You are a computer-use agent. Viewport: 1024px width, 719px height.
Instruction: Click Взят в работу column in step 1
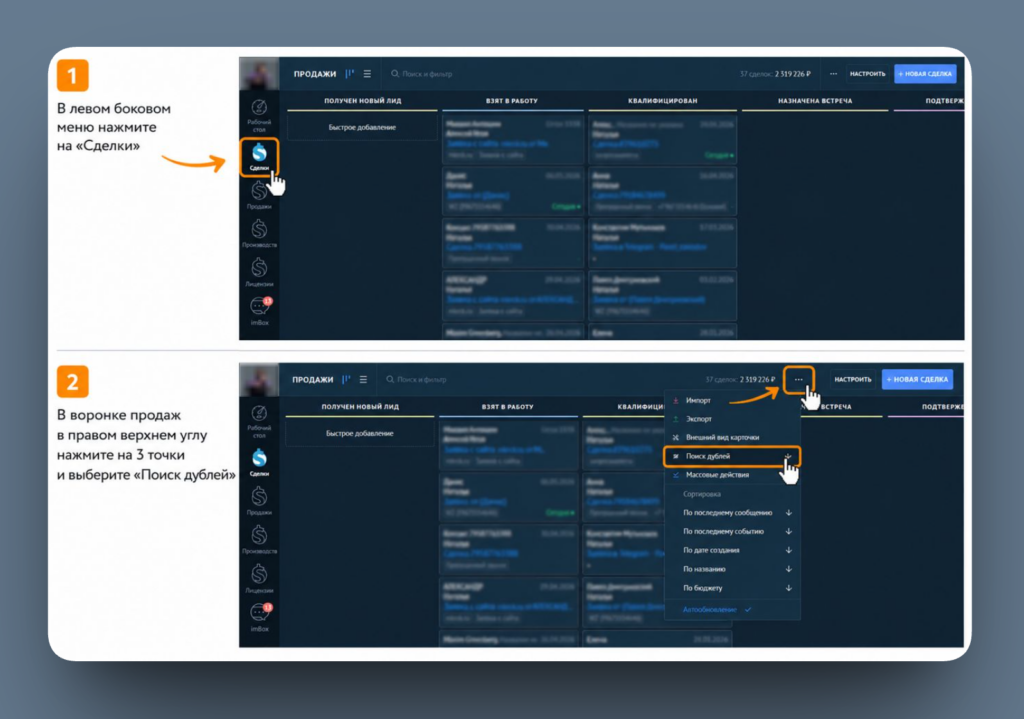(x=512, y=101)
